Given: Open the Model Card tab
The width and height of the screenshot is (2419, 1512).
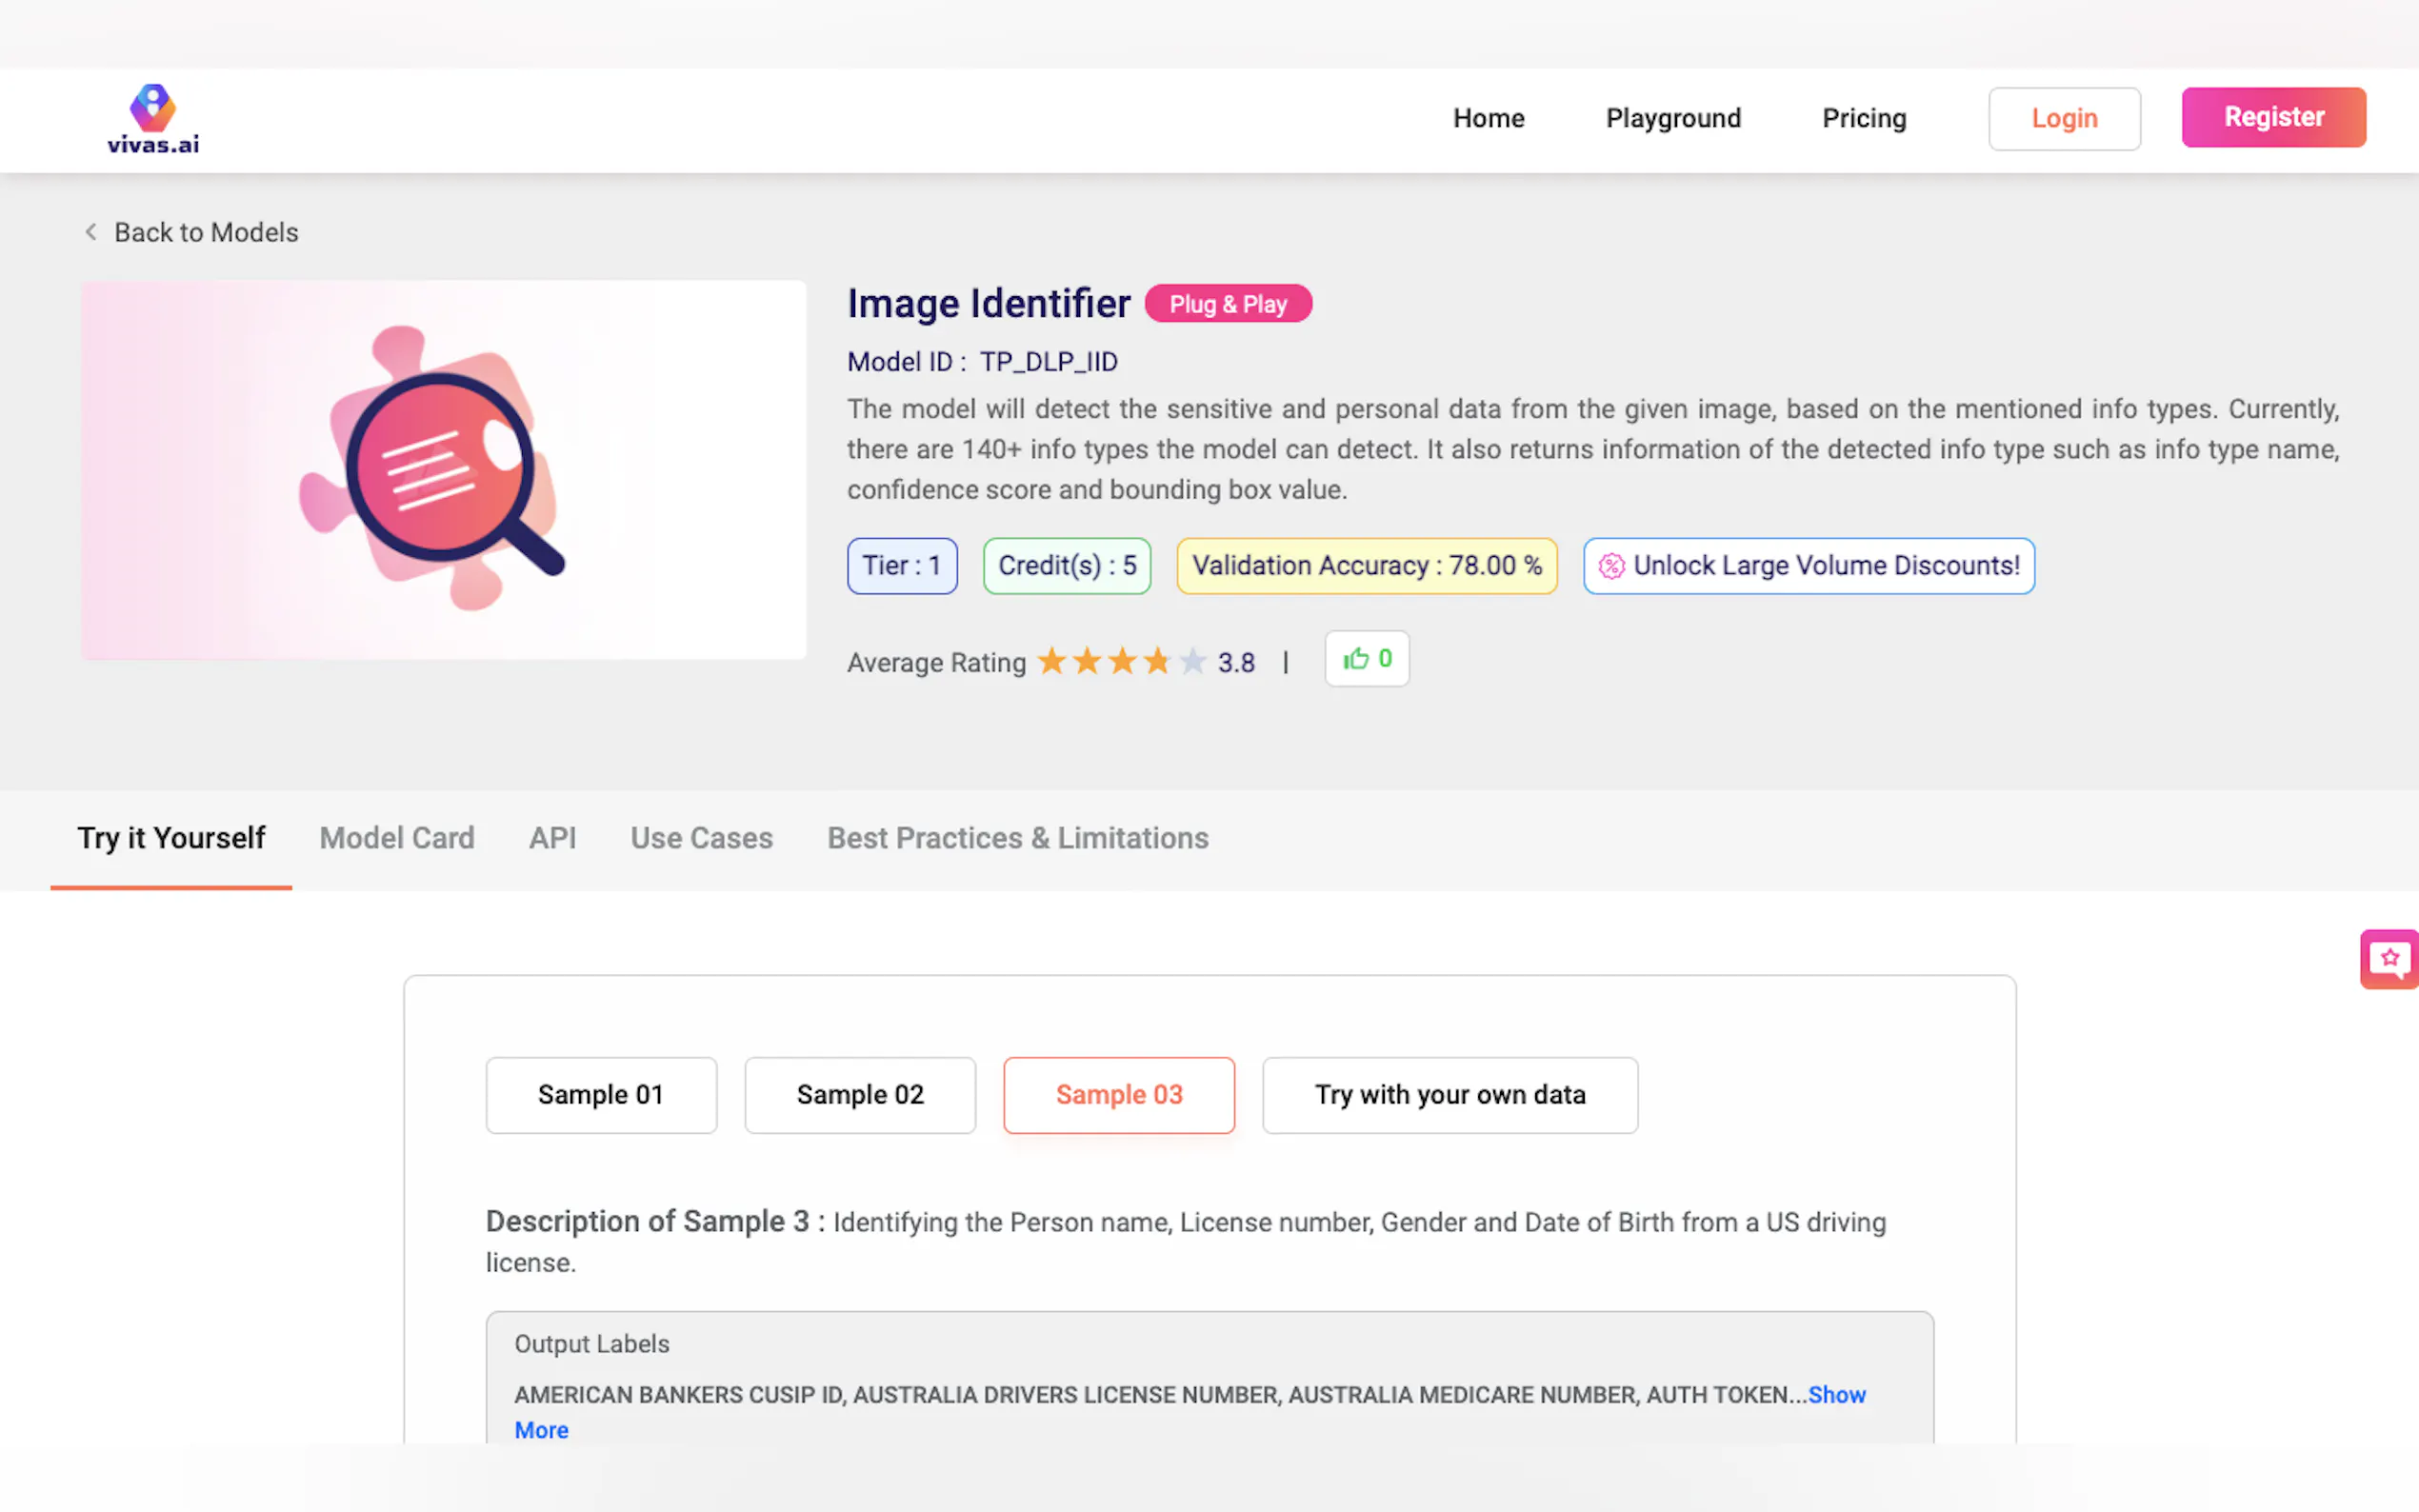Looking at the screenshot, I should pos(397,838).
